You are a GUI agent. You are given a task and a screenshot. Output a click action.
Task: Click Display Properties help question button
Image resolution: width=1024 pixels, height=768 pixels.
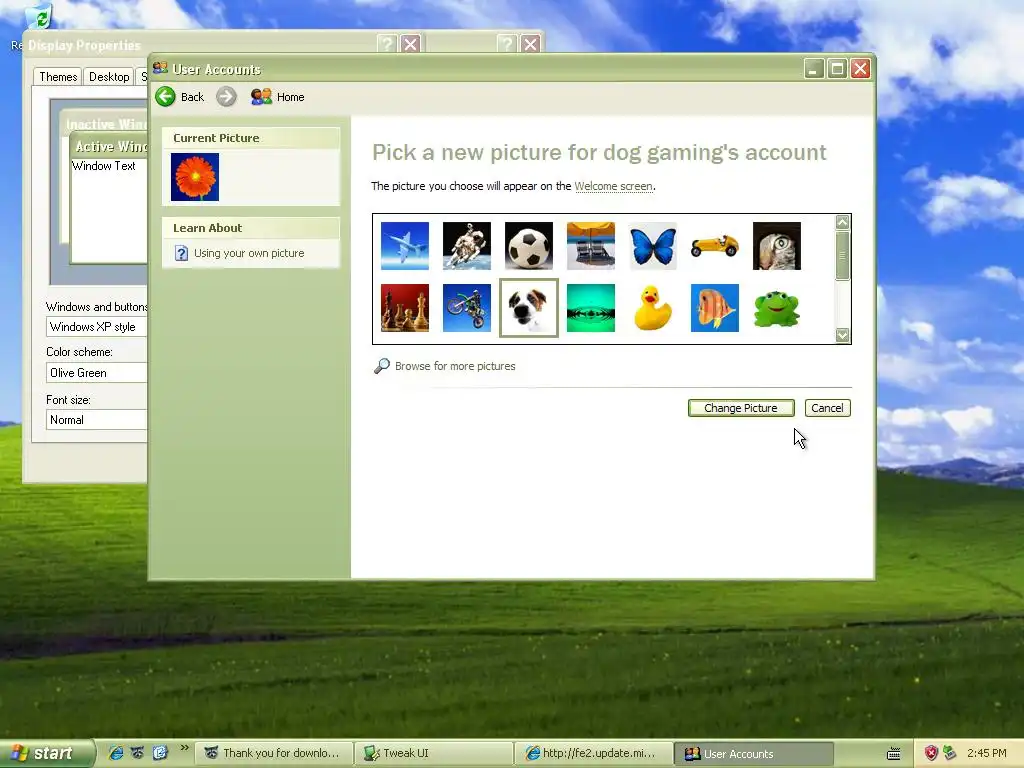(387, 44)
